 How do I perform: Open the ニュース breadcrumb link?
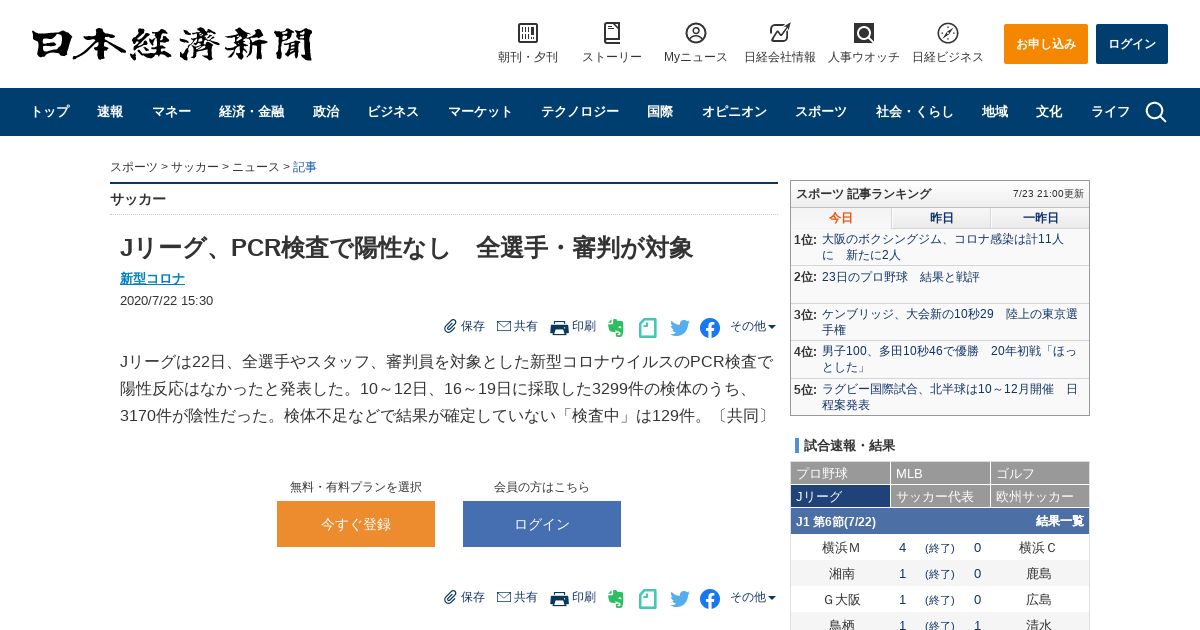256,167
